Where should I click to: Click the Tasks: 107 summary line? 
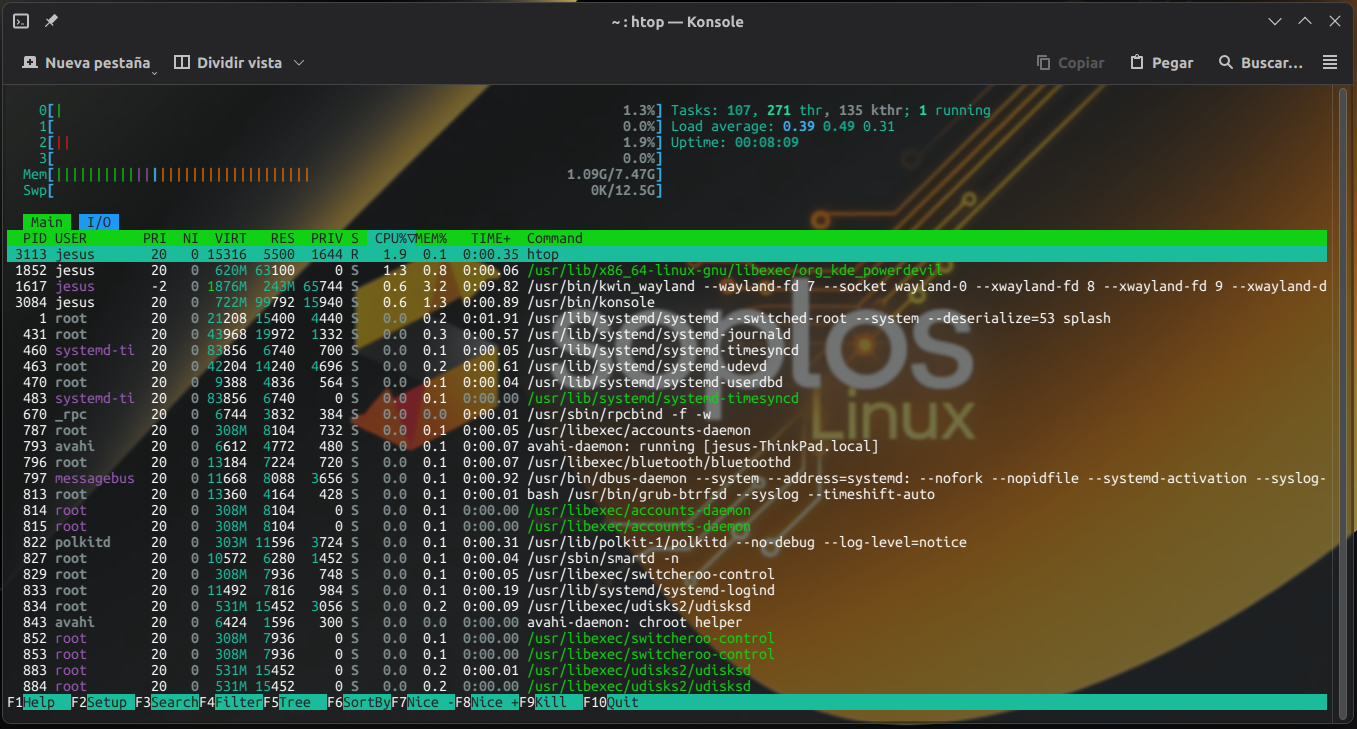[831, 110]
